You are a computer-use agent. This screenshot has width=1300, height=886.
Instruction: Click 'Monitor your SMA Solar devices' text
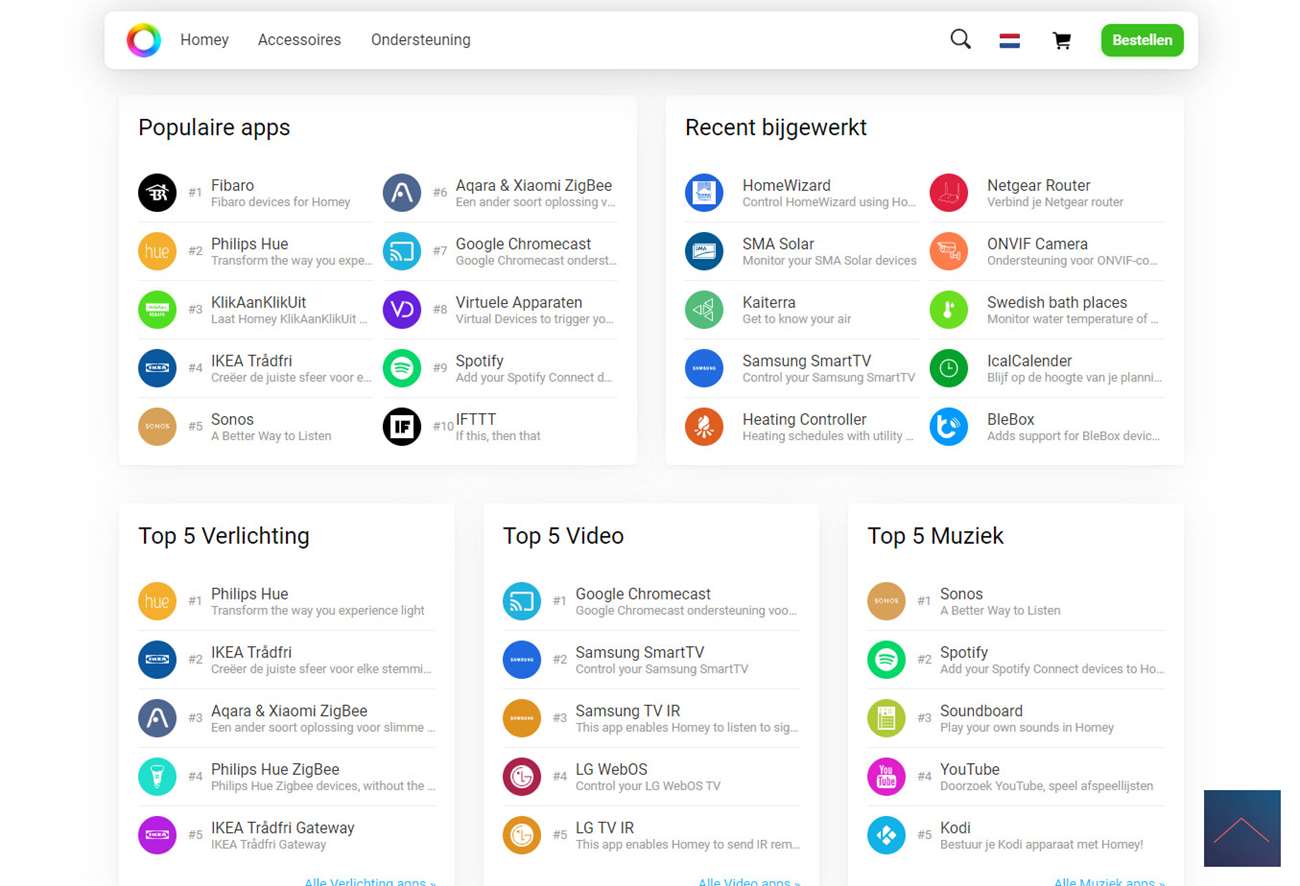pyautogui.click(x=830, y=260)
